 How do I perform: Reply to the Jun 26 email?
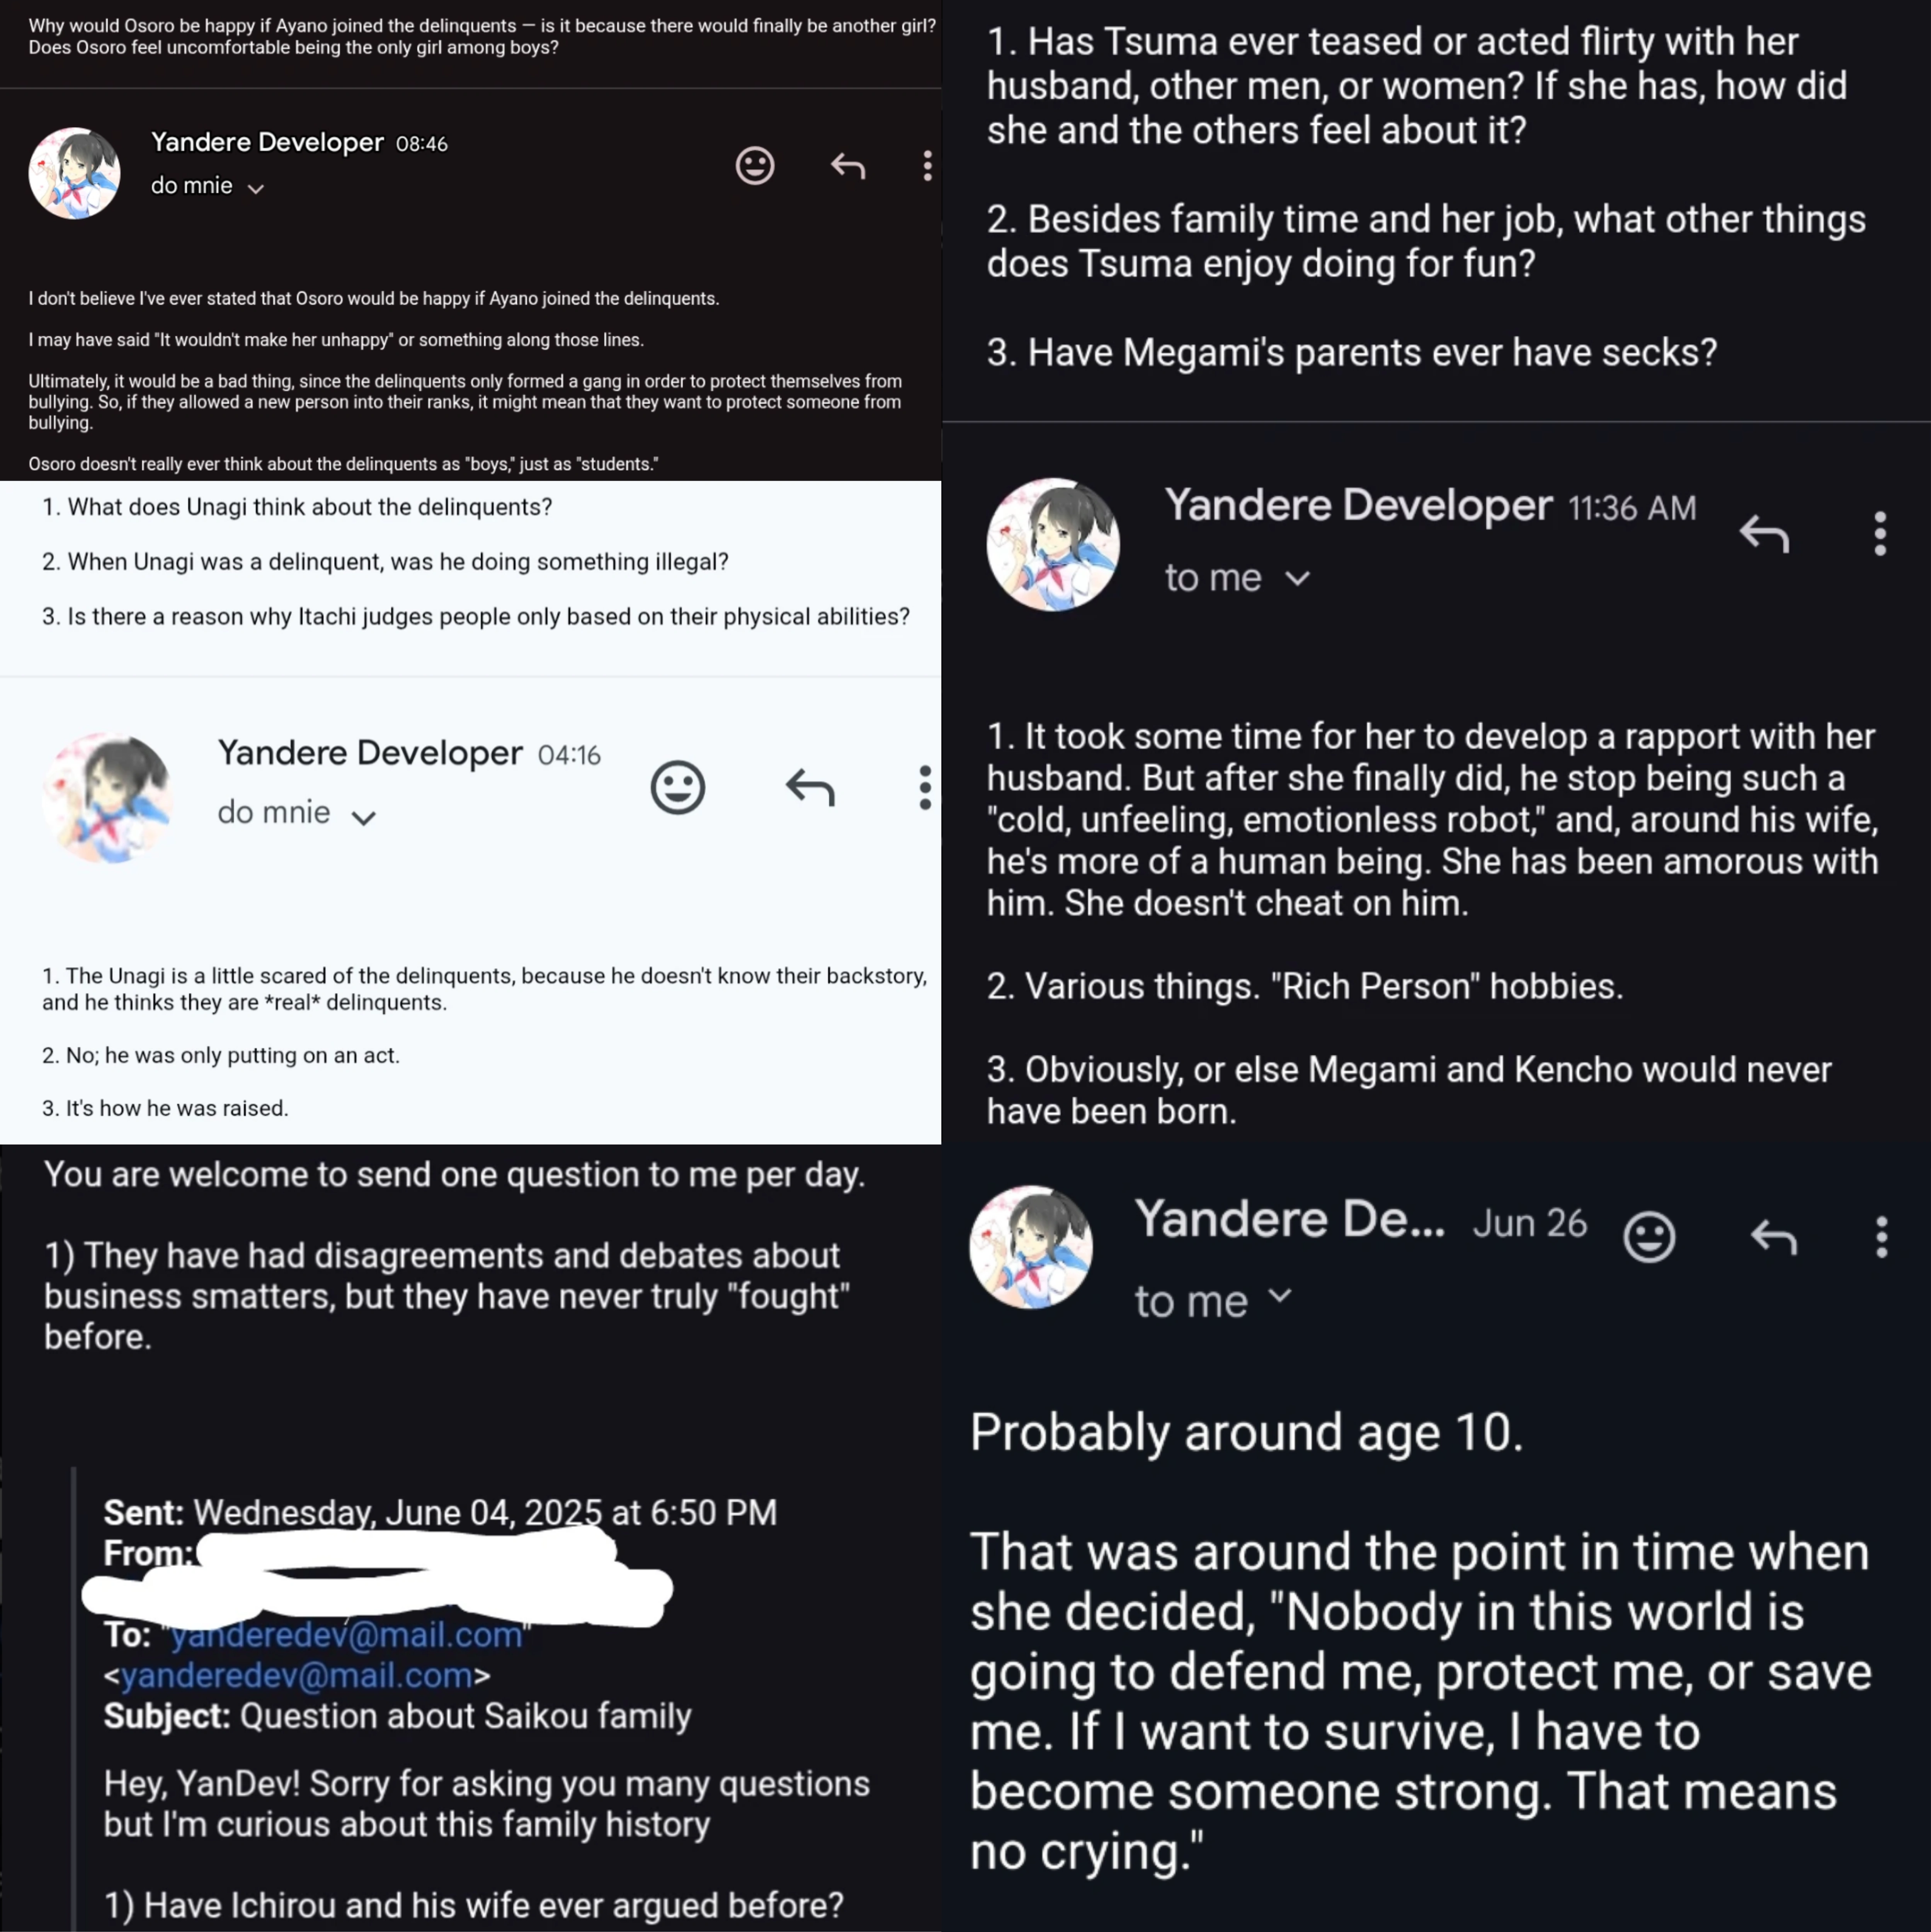click(x=1774, y=1238)
